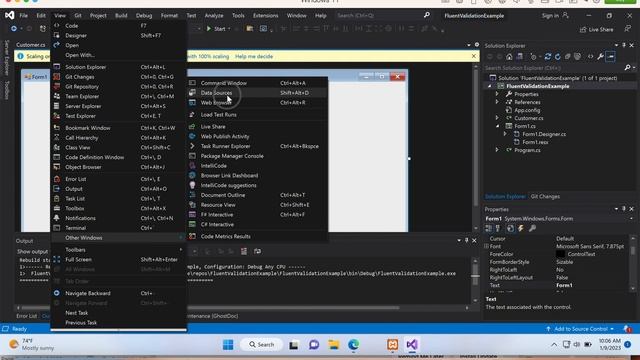Click the notifications bell in status bar
The image size is (640, 360).
pos(627,329)
